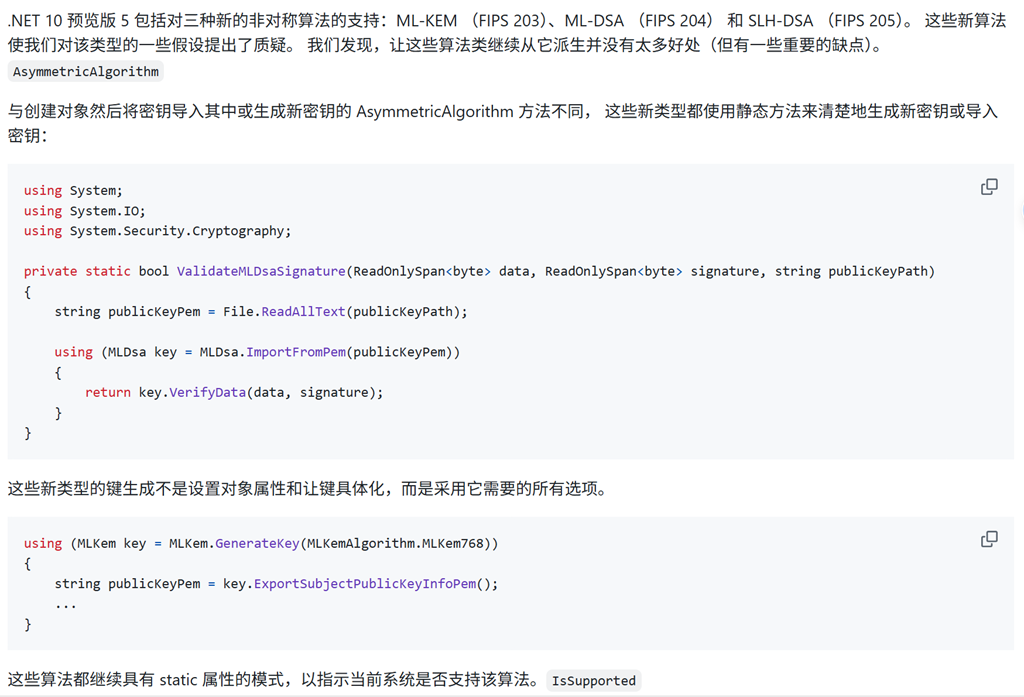Click the IsSupported inline code tag
The height and width of the screenshot is (697, 1024).
click(594, 681)
